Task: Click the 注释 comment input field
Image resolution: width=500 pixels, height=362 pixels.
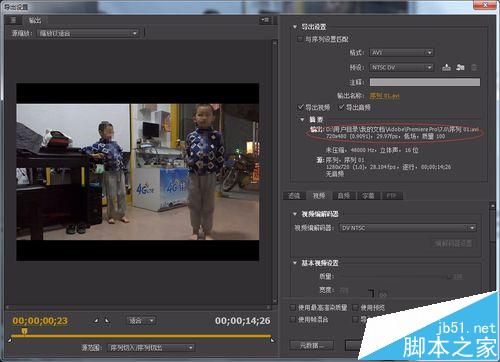Action: (x=425, y=82)
